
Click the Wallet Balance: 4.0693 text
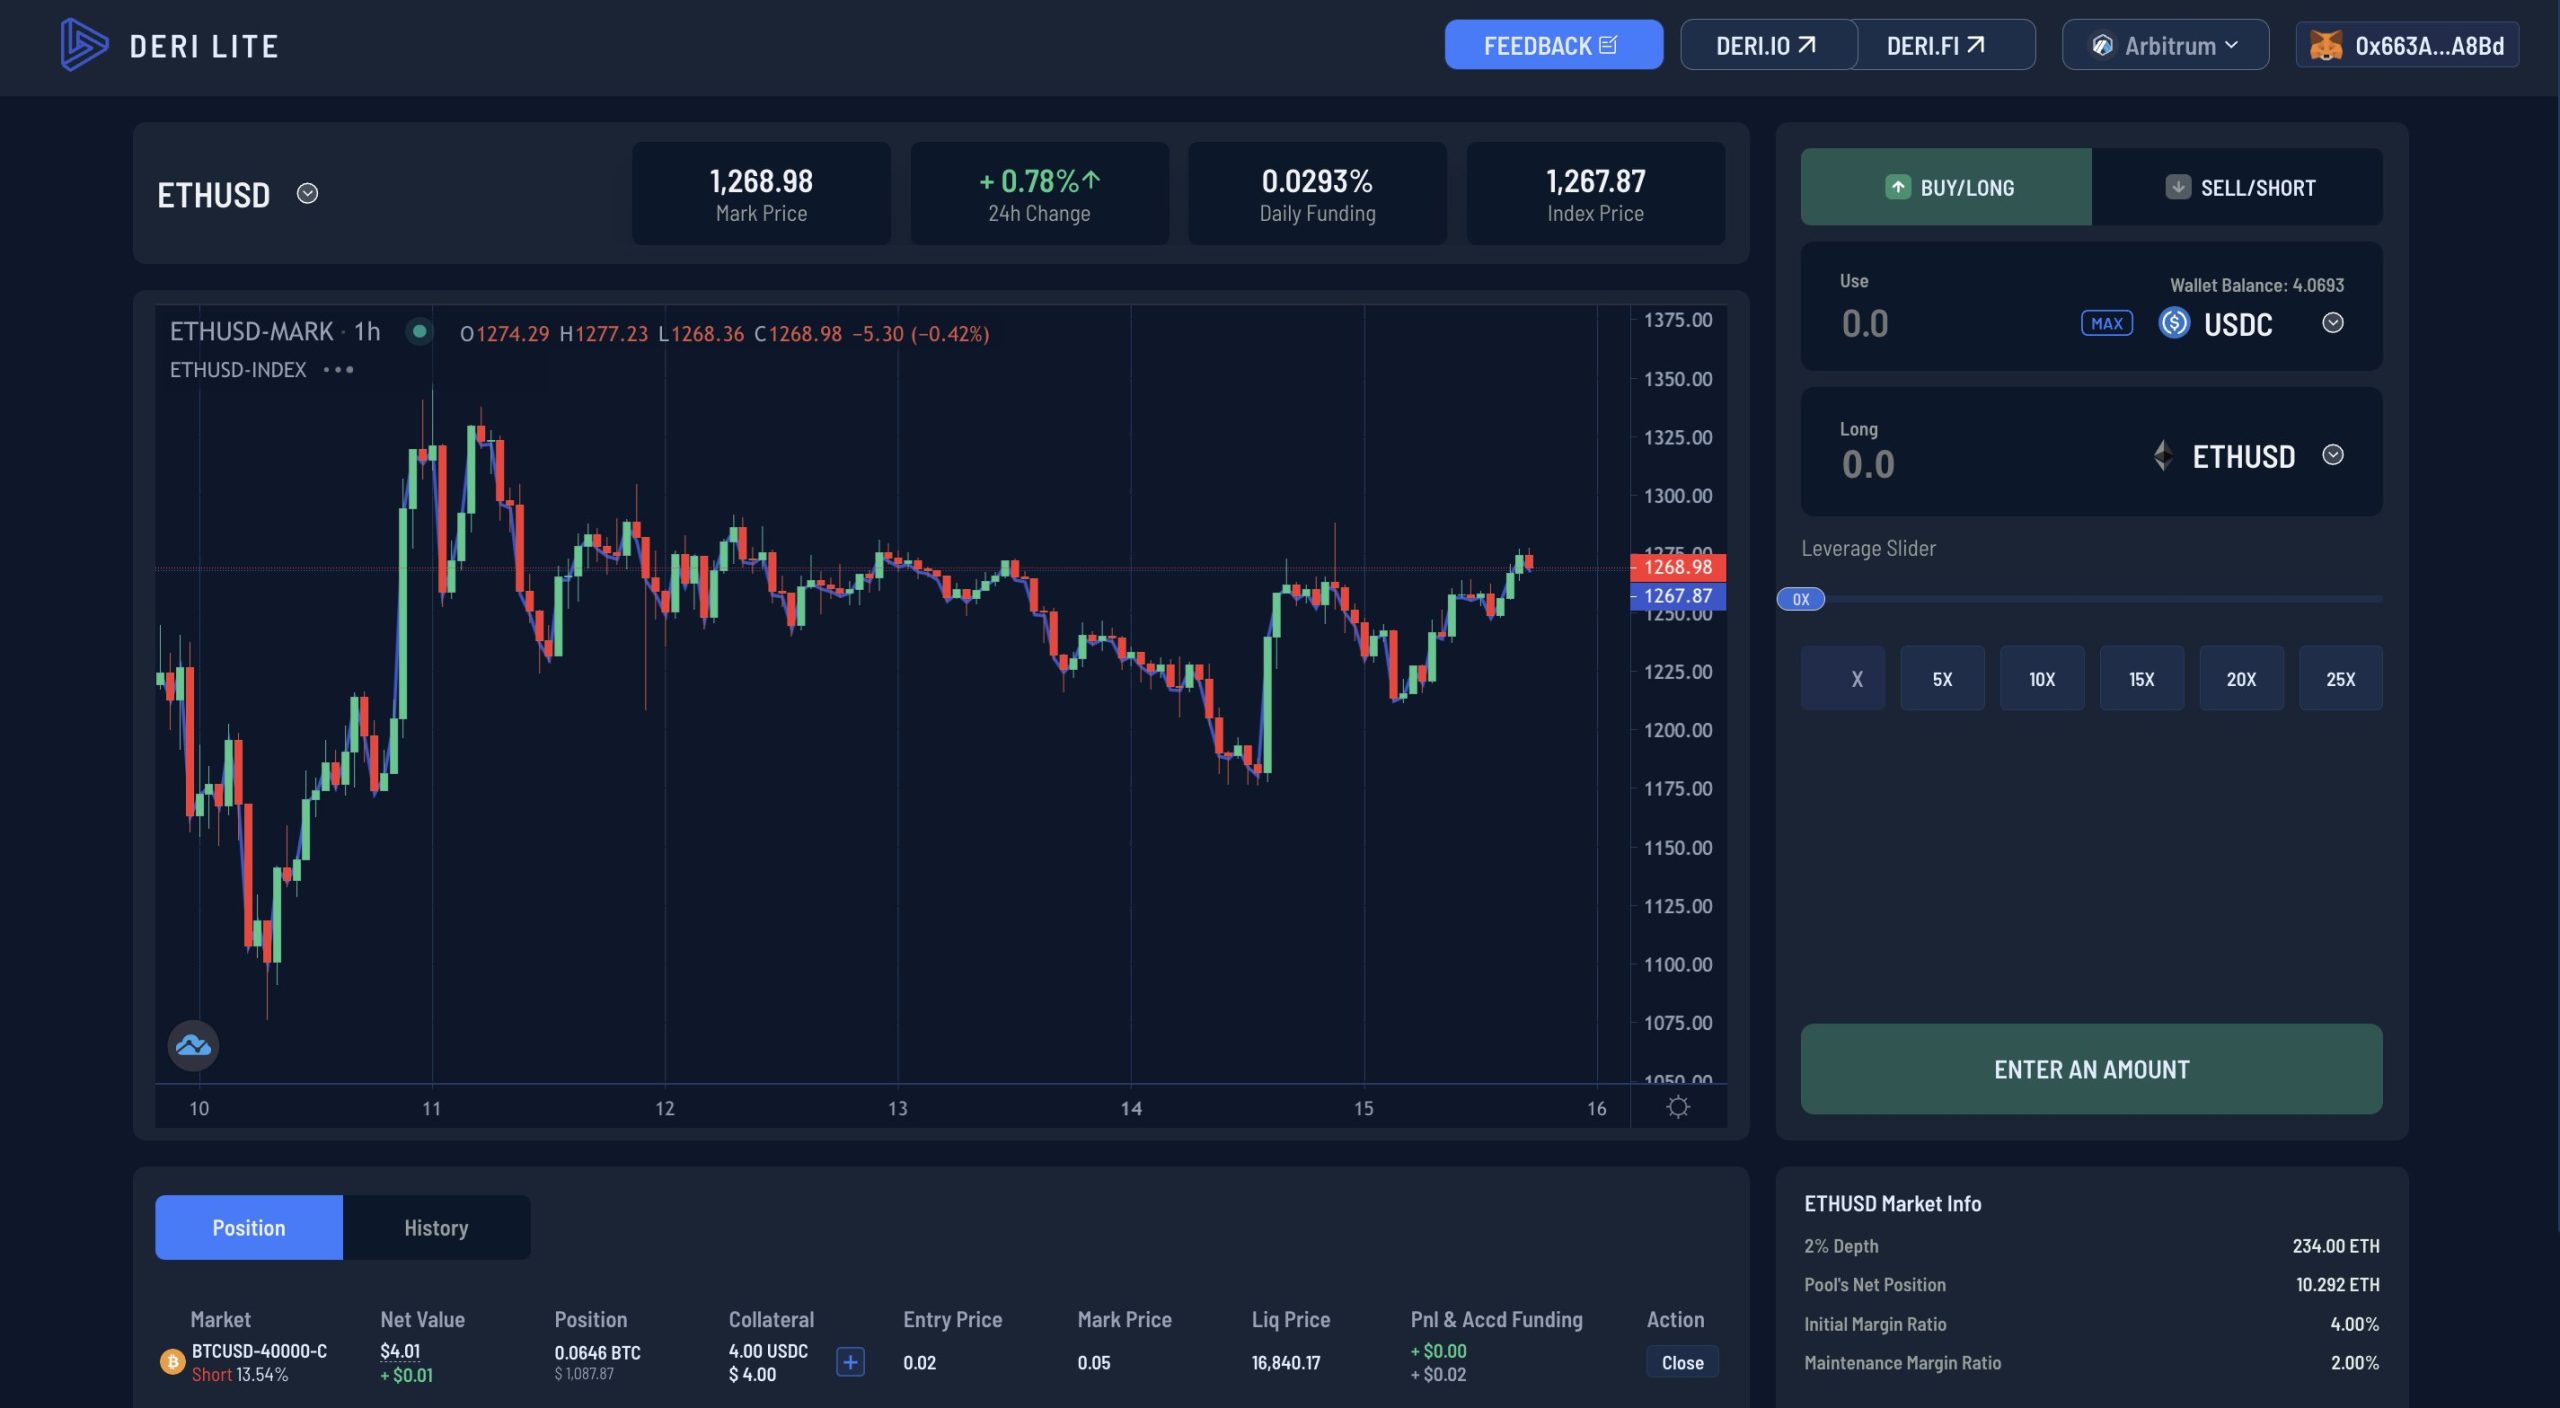(2256, 285)
